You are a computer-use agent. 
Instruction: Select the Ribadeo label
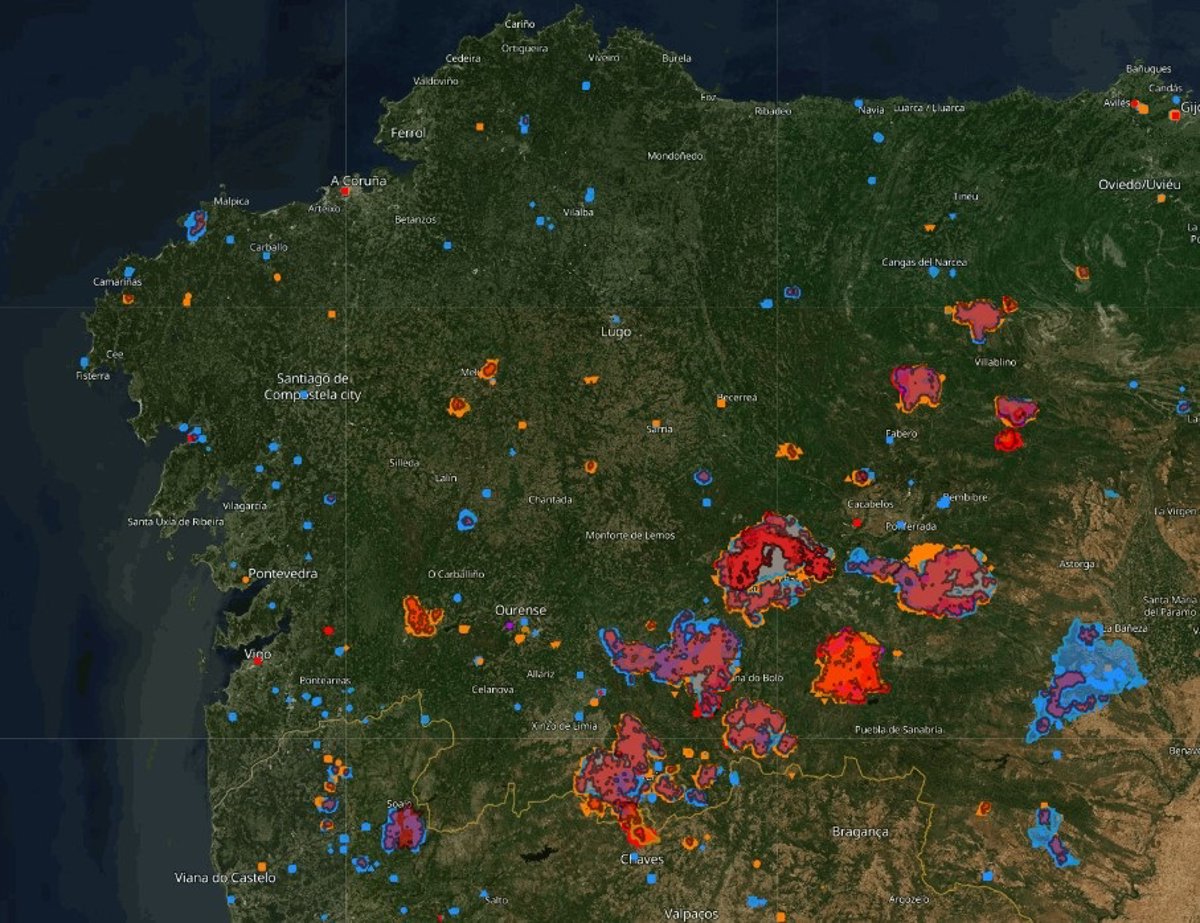(773, 111)
